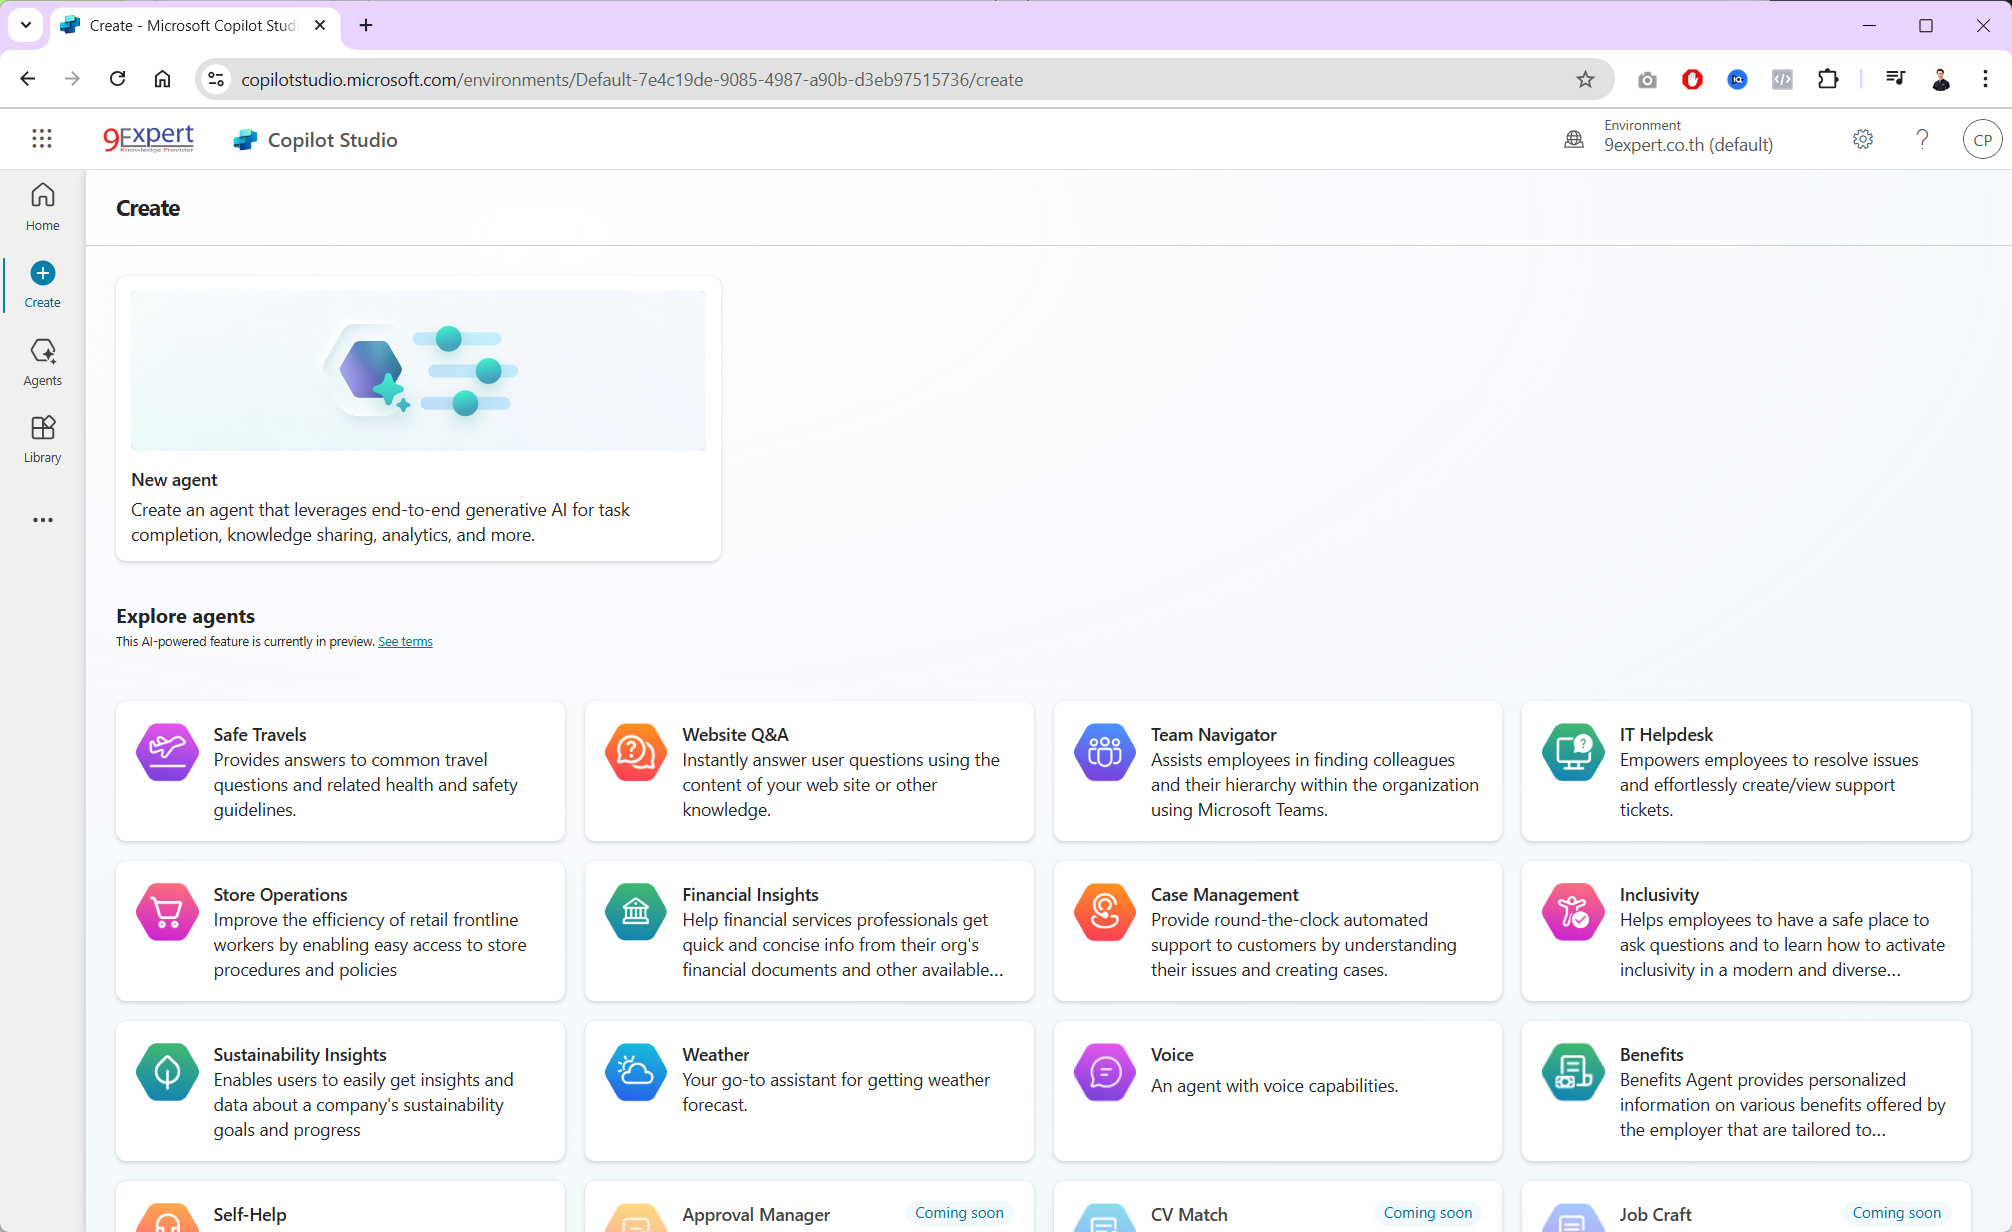The image size is (2012, 1232).
Task: Open the CP profile avatar menu
Action: [1983, 139]
